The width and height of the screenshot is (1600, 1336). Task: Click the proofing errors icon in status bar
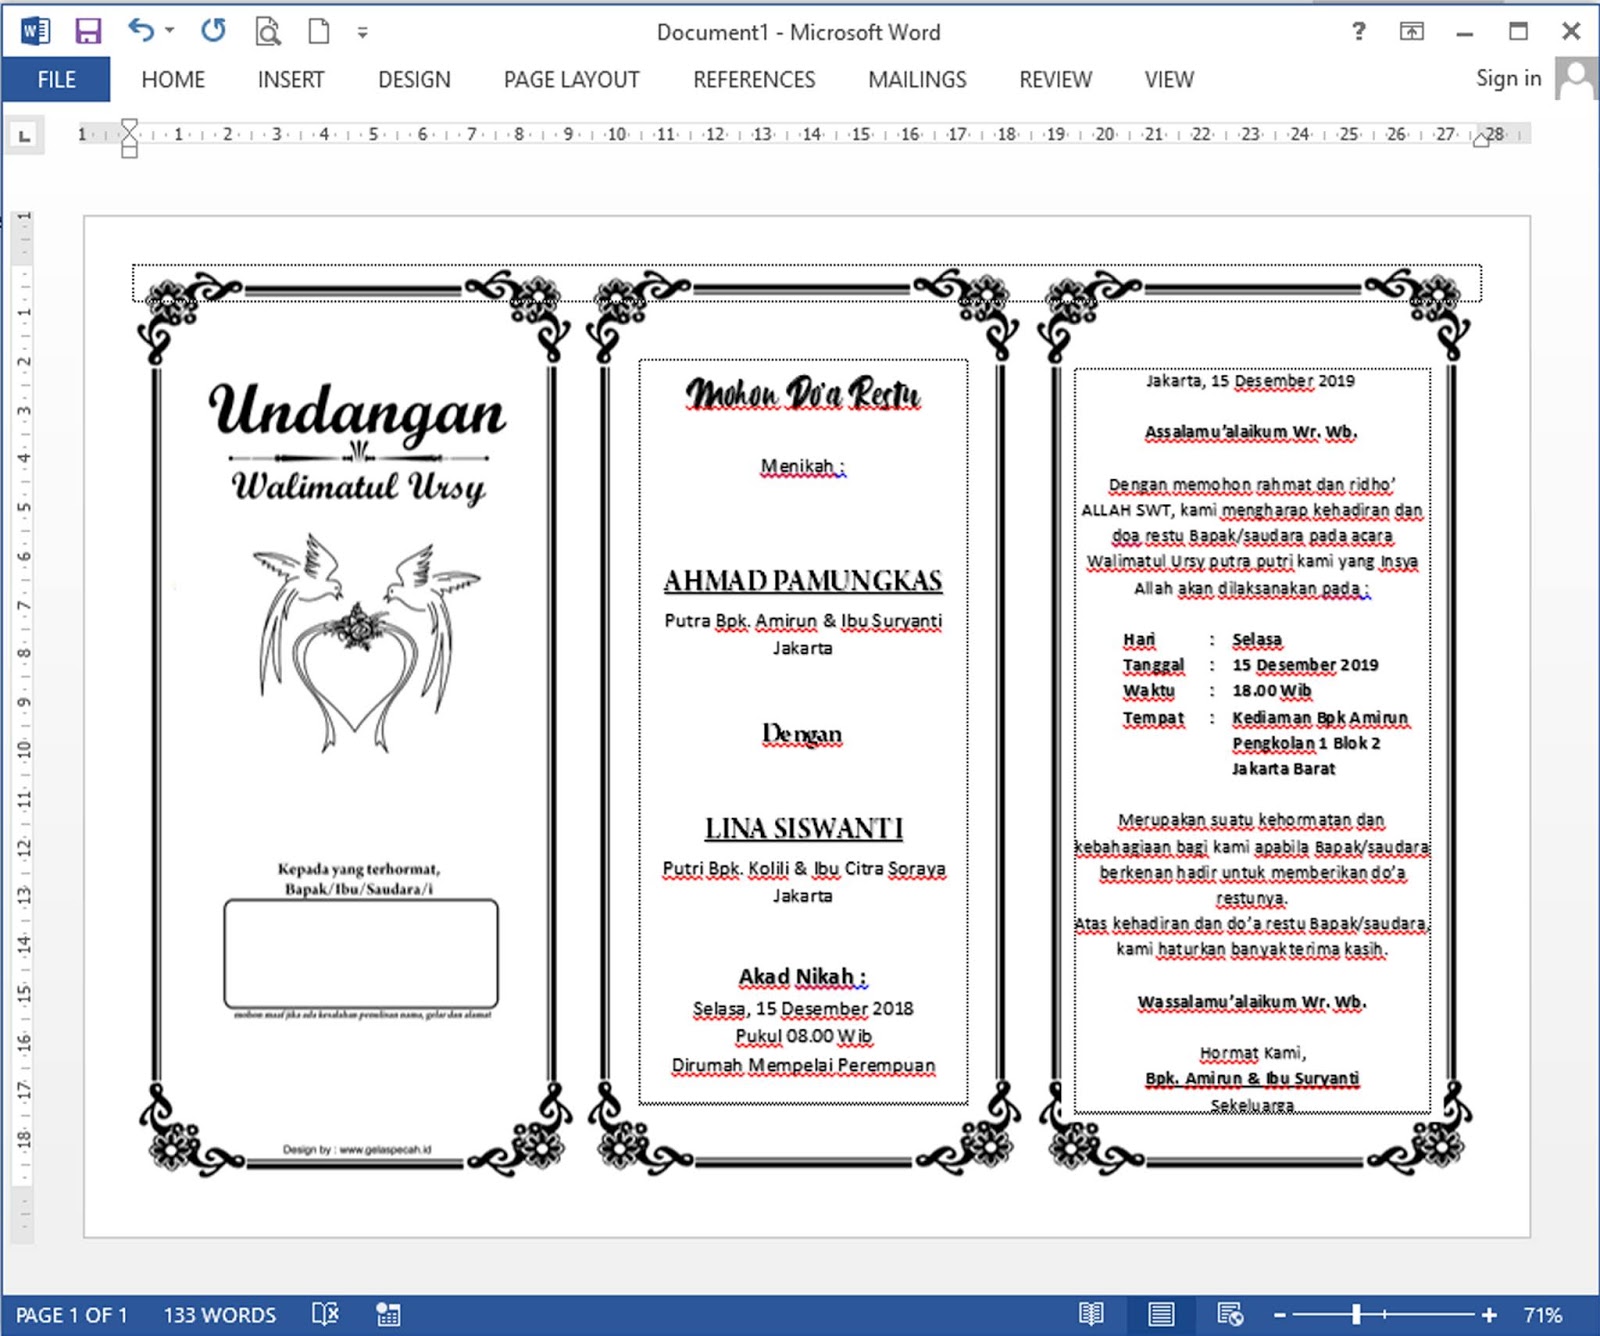pyautogui.click(x=325, y=1314)
